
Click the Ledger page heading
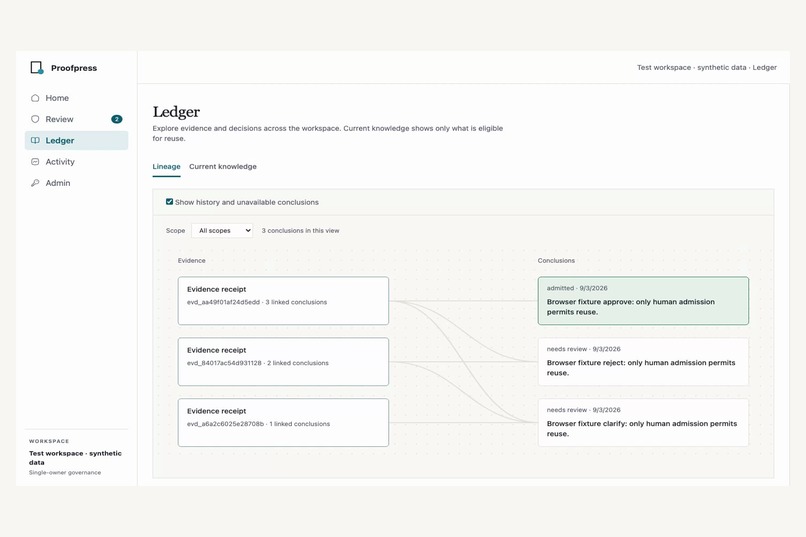tap(176, 112)
